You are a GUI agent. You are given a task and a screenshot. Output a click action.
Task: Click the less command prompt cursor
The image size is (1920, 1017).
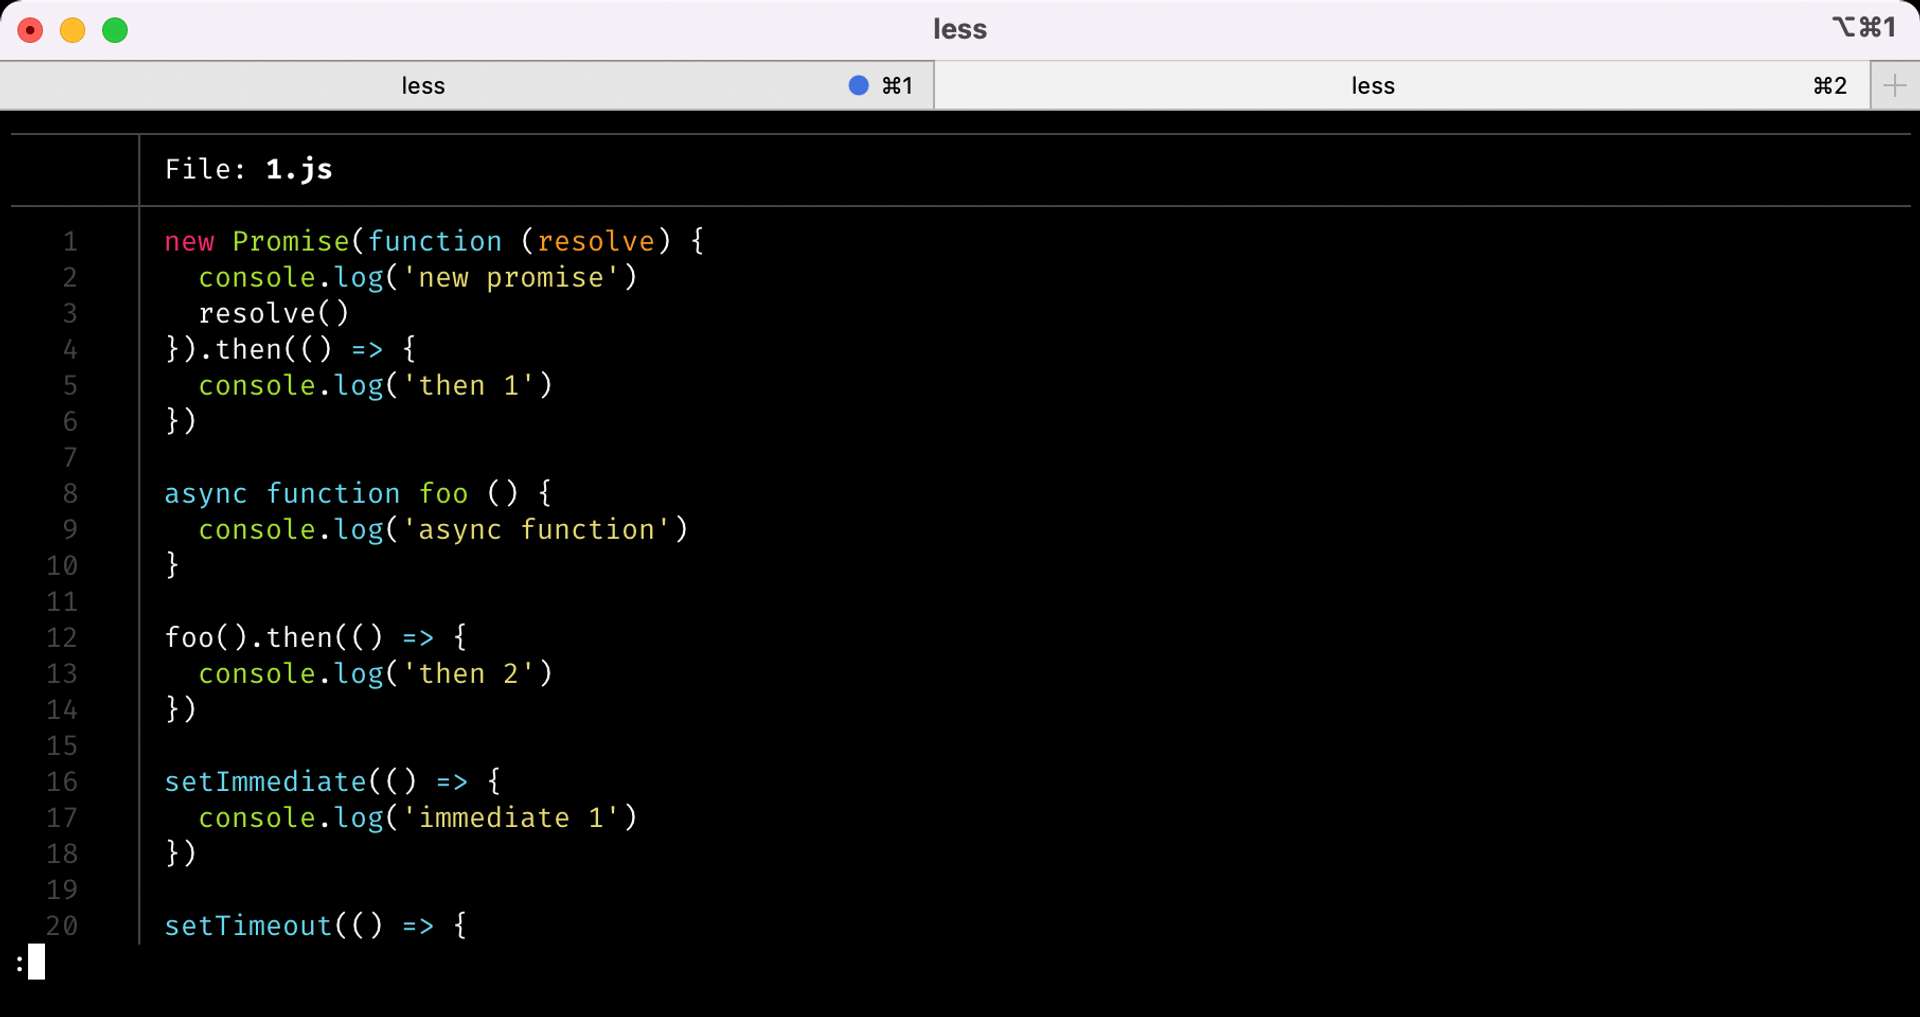tap(36, 962)
